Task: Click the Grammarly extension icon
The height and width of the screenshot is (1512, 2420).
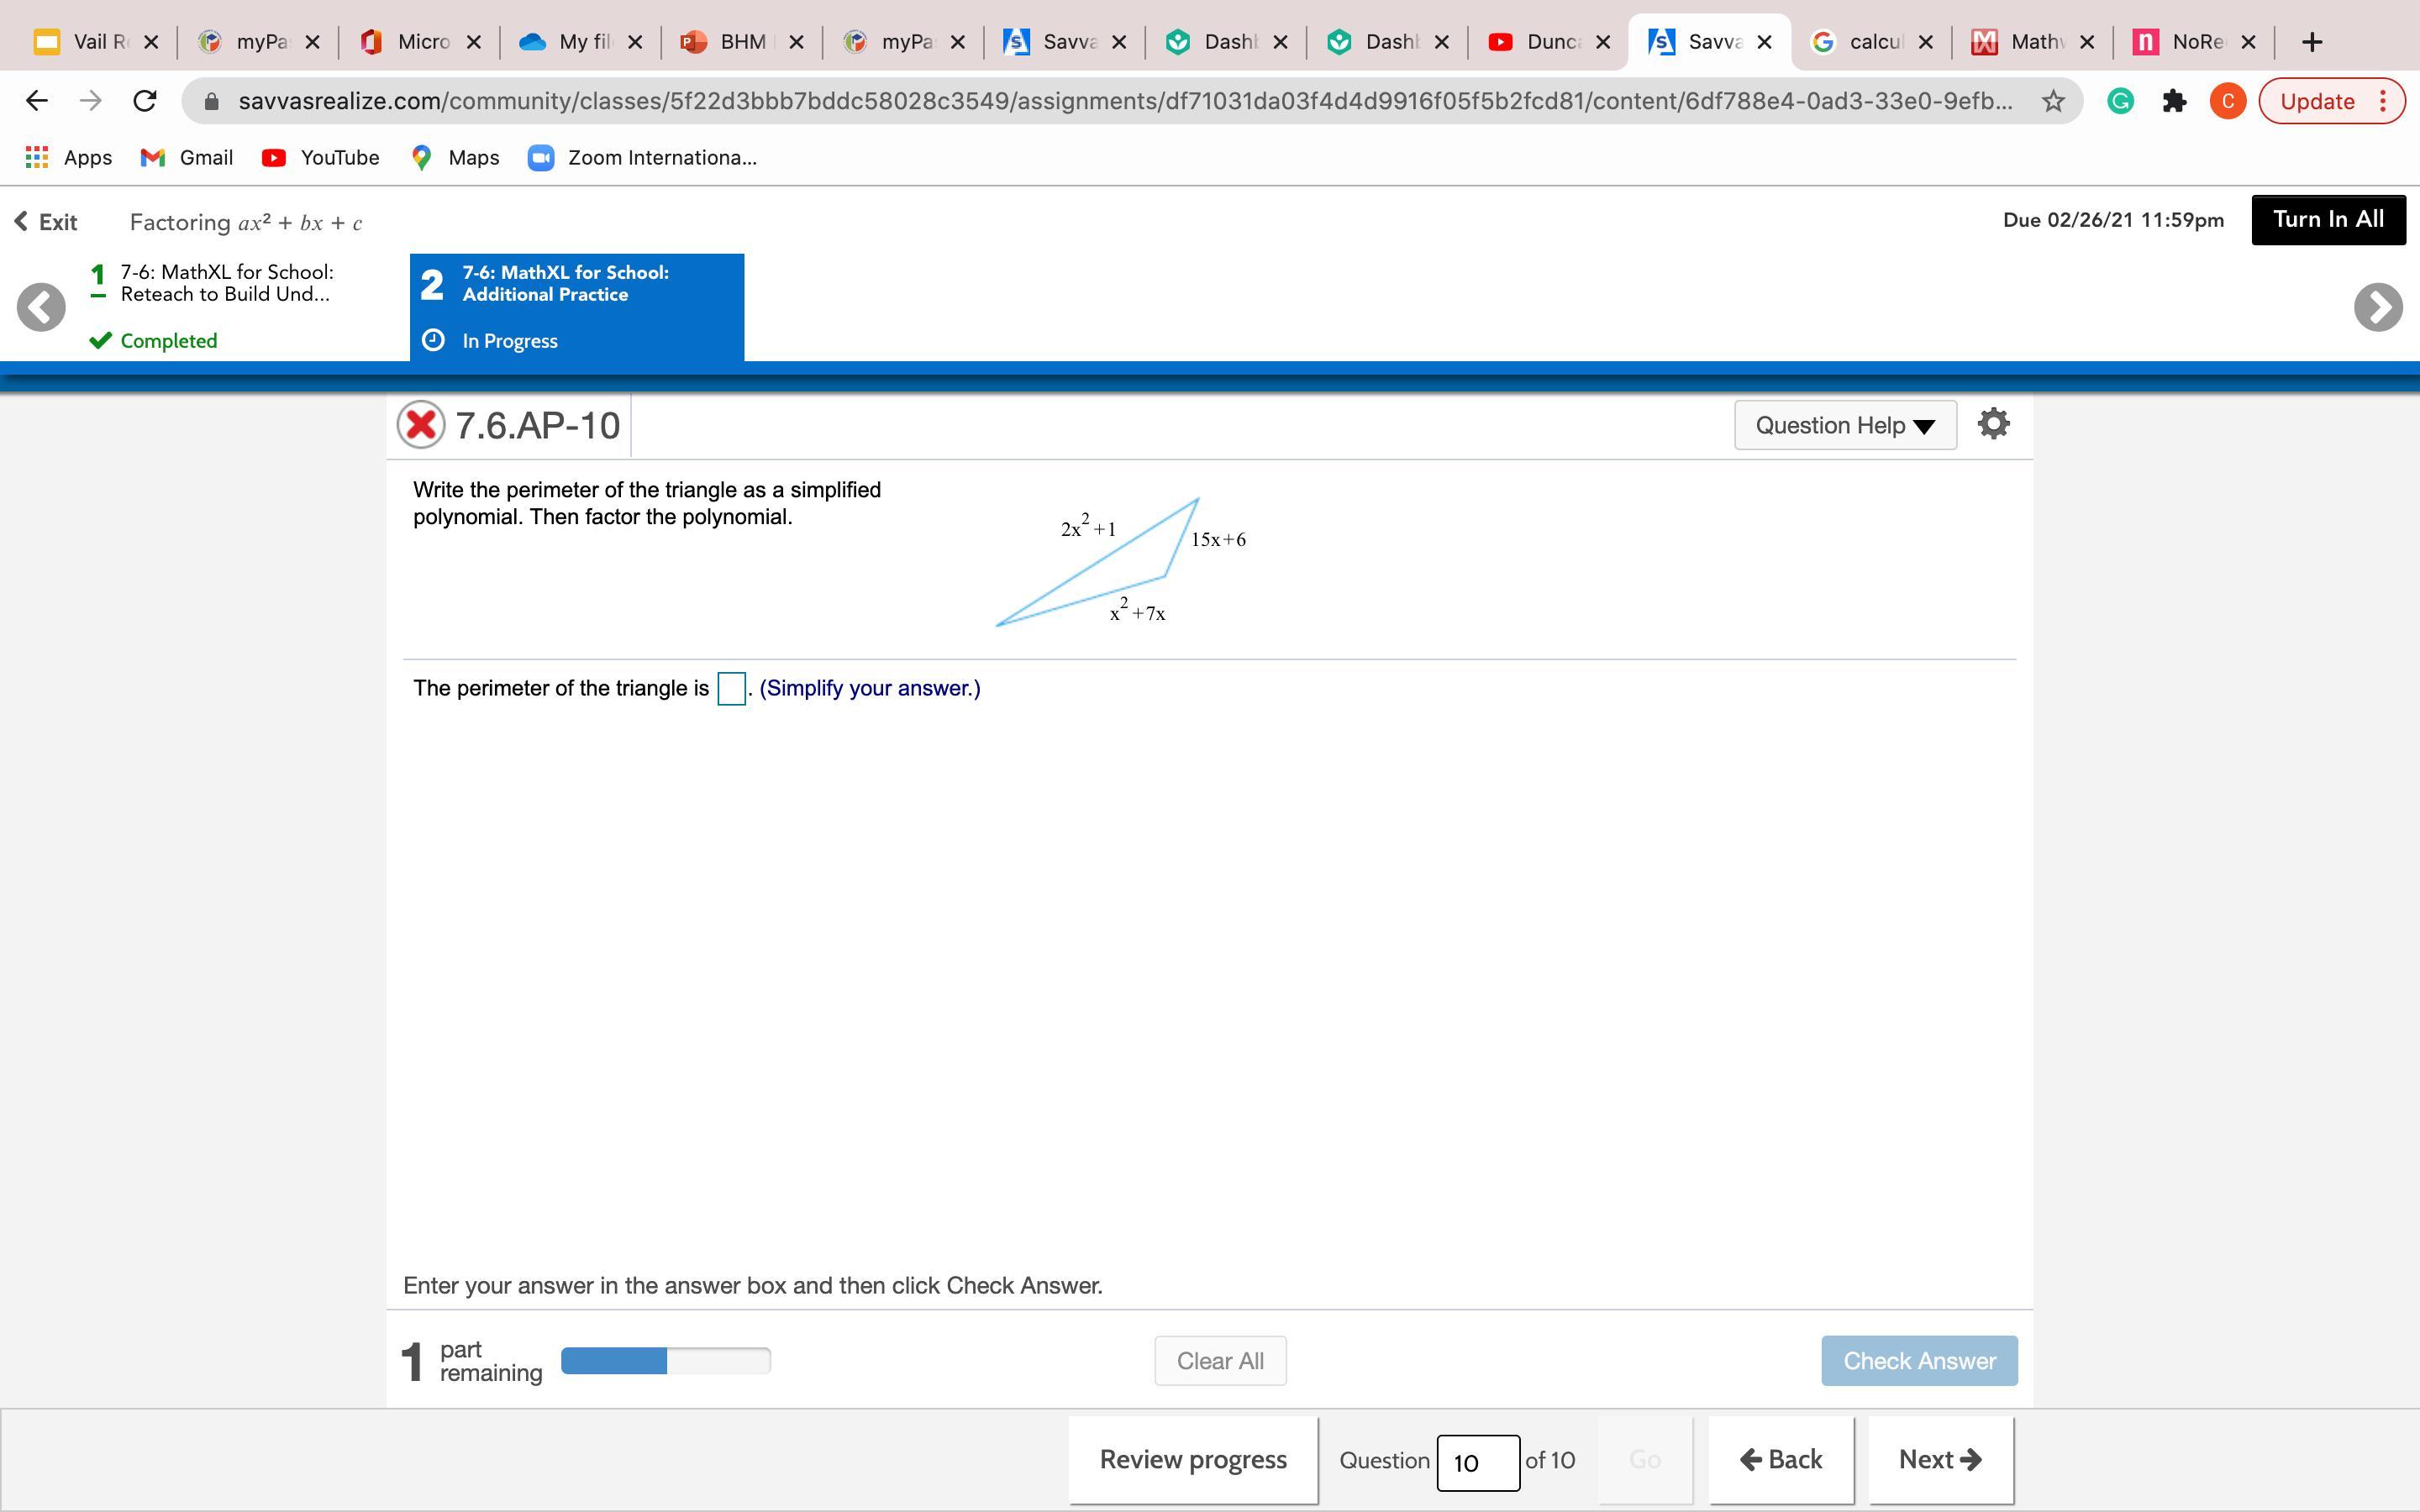Action: 2120,101
